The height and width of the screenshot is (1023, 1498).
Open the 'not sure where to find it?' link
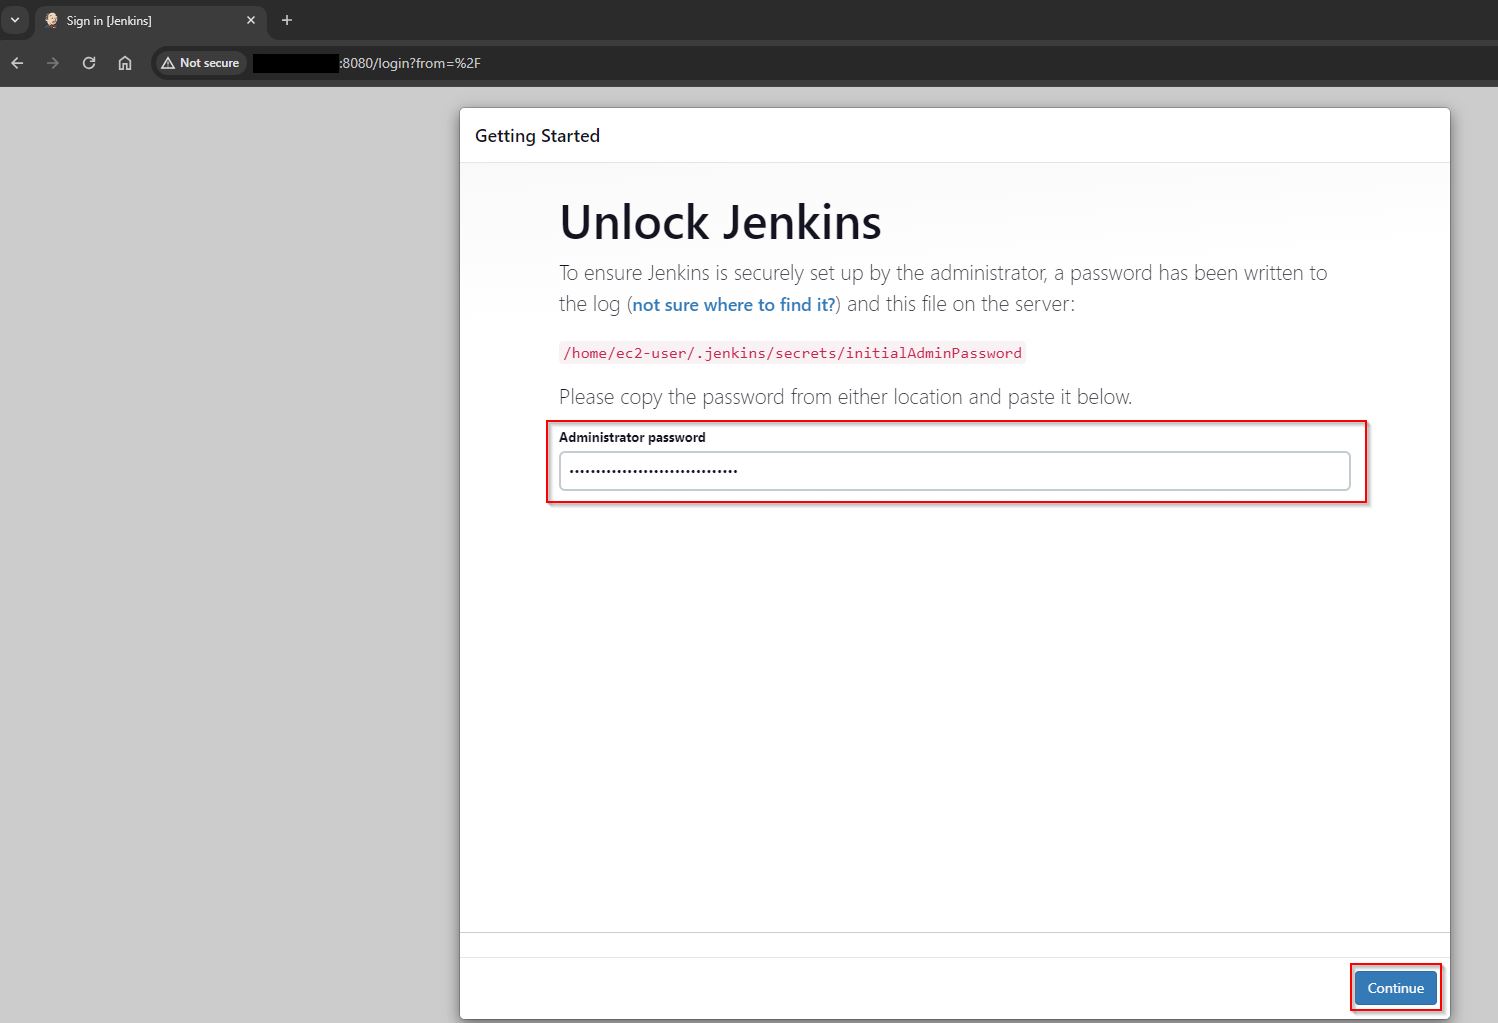click(734, 304)
